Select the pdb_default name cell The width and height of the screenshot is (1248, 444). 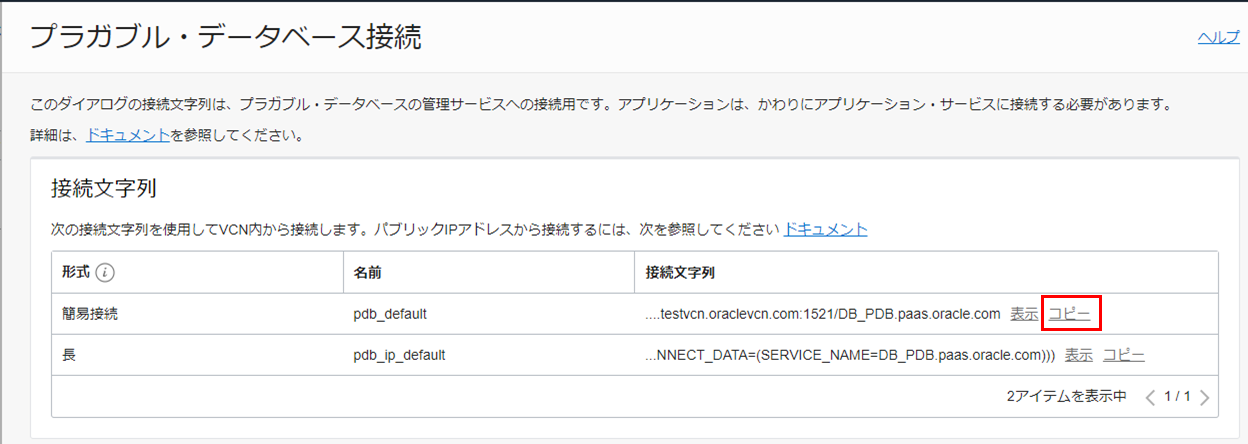(390, 314)
